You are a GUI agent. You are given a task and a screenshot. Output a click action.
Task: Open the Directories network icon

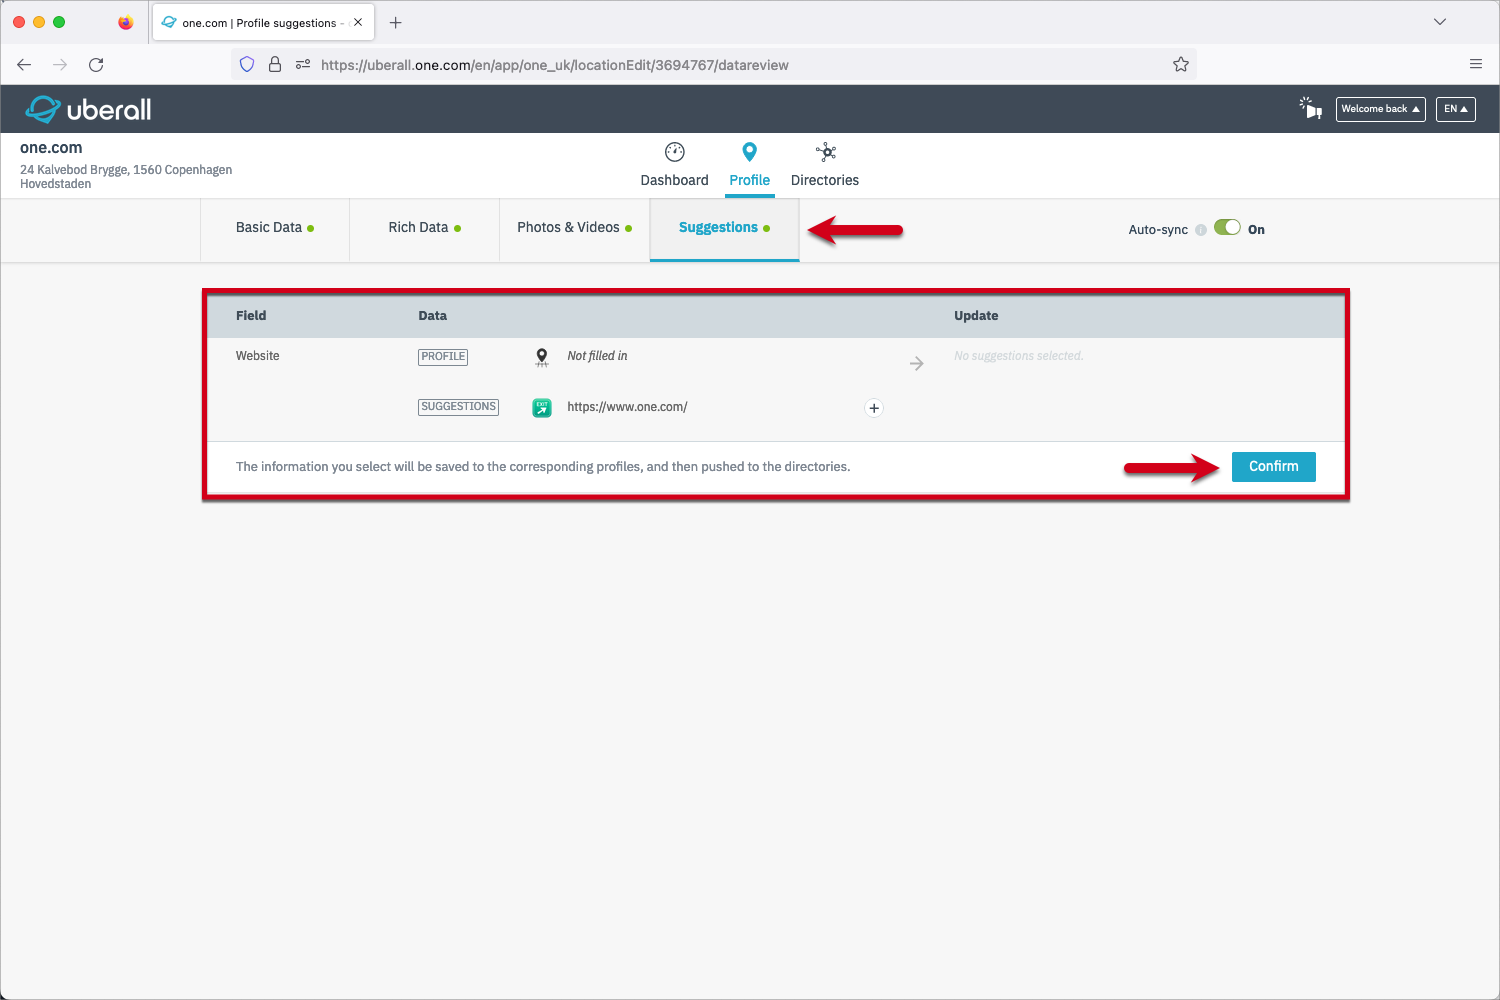(x=825, y=152)
